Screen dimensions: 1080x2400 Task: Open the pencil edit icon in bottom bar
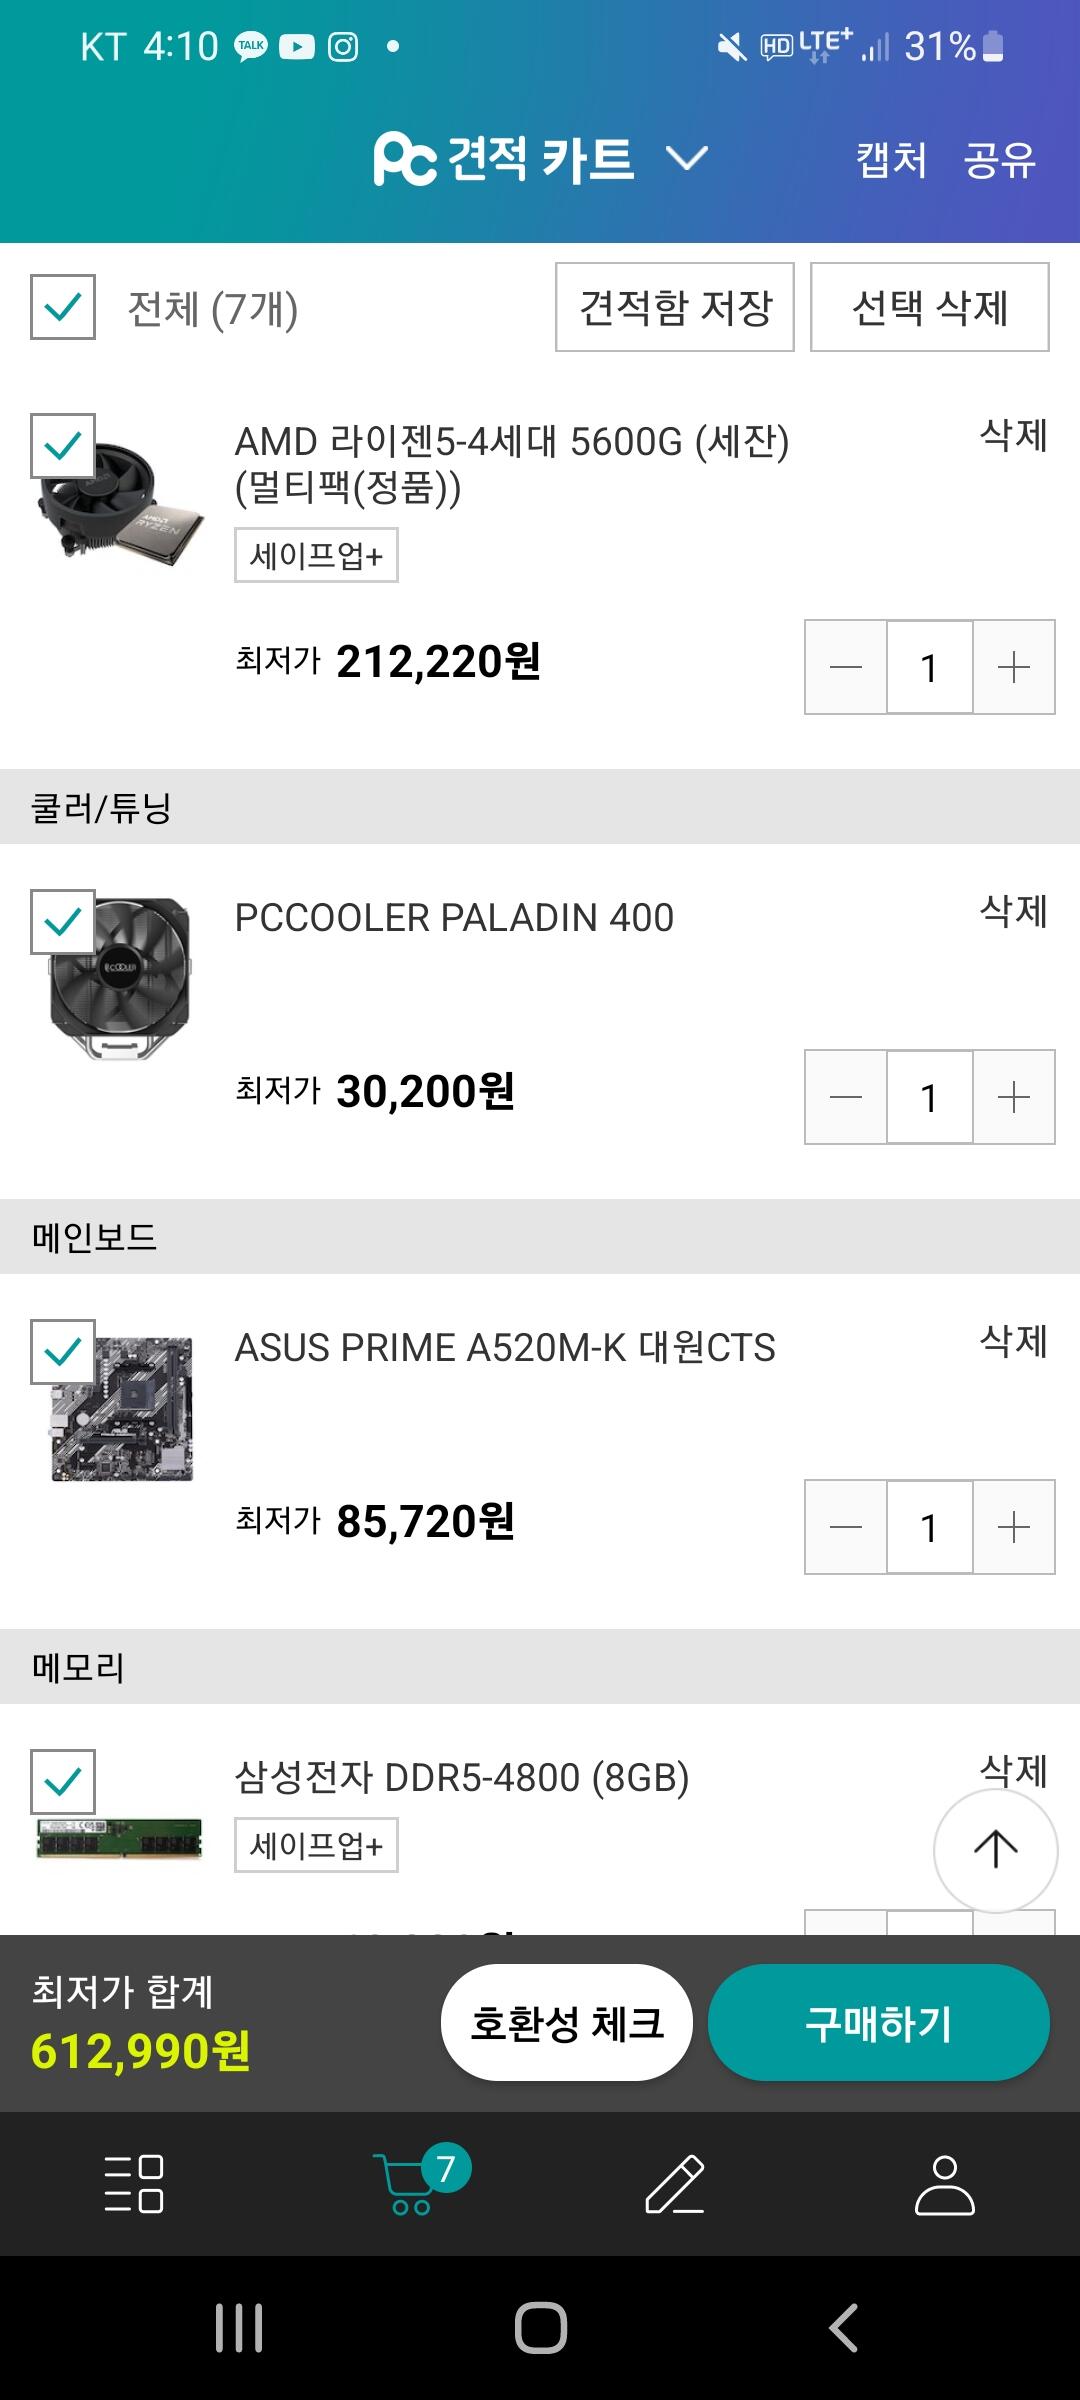(x=675, y=2183)
